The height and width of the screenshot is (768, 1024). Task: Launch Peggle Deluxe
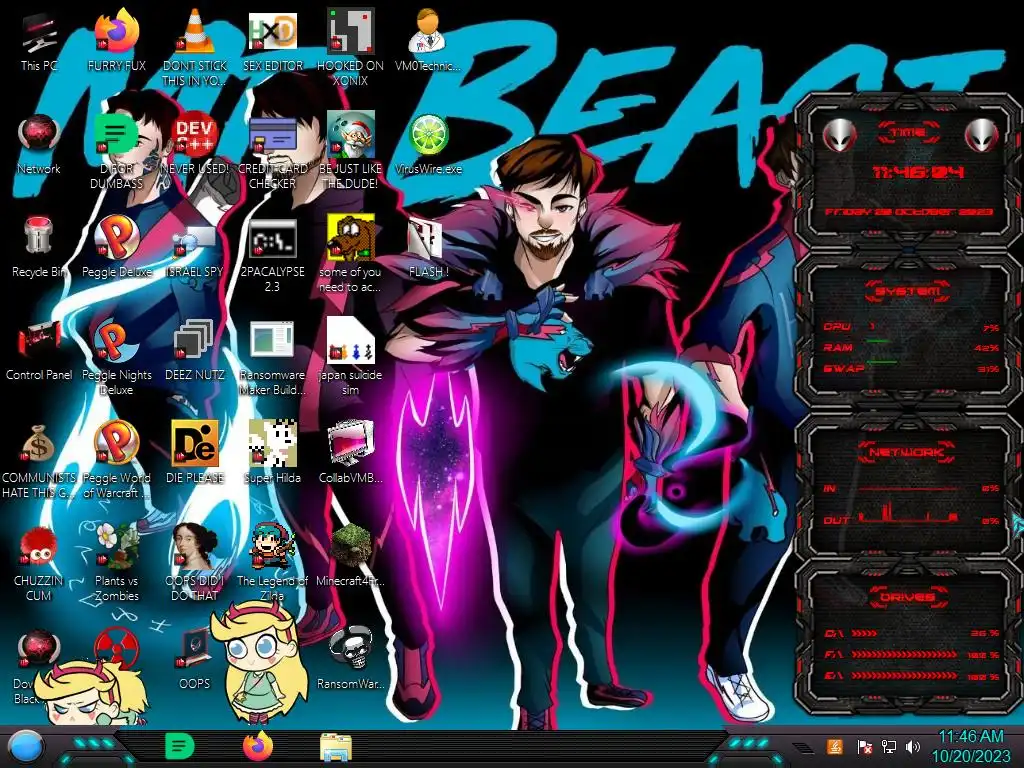click(116, 247)
